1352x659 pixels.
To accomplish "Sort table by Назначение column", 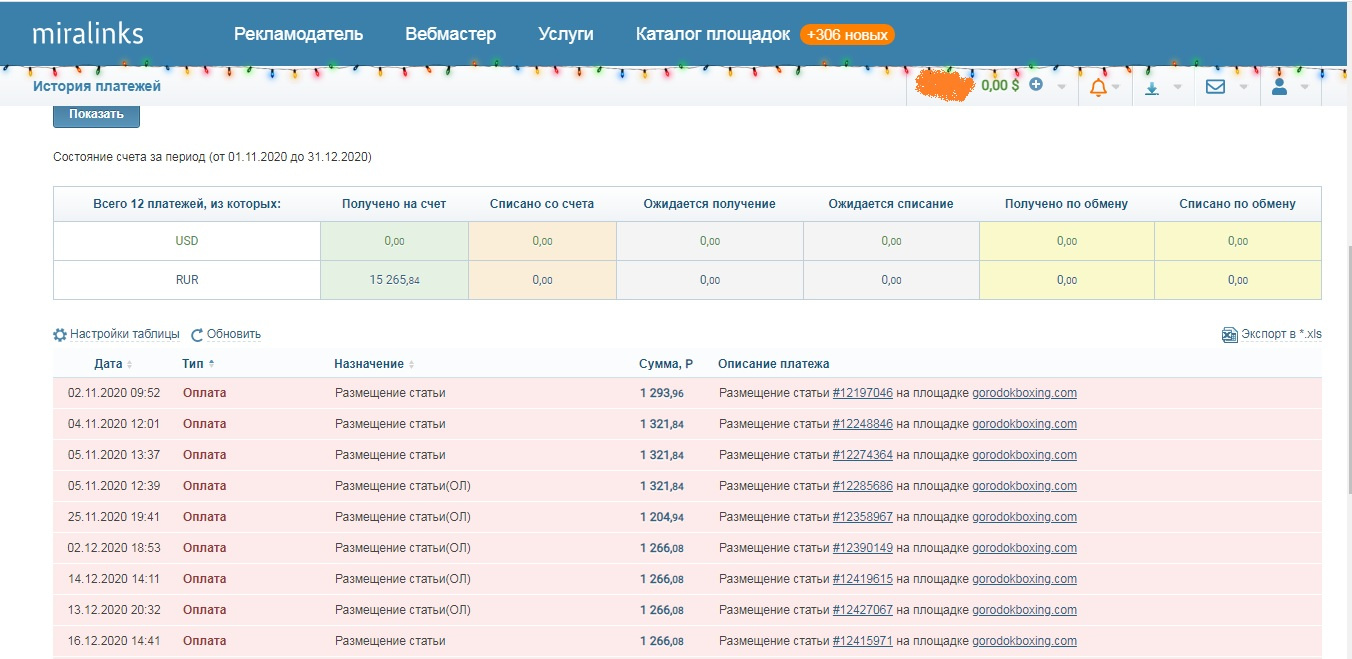I will coord(374,364).
